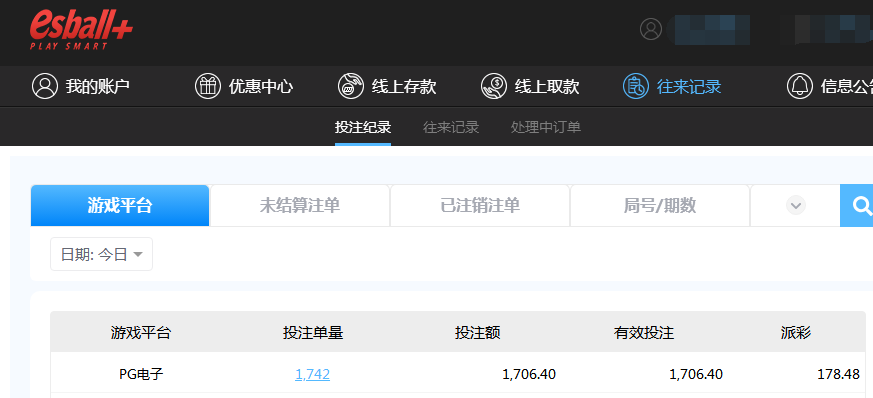Viewport: 873px width, 398px height.
Task: Click the PG电子 platform cell
Action: click(x=141, y=374)
